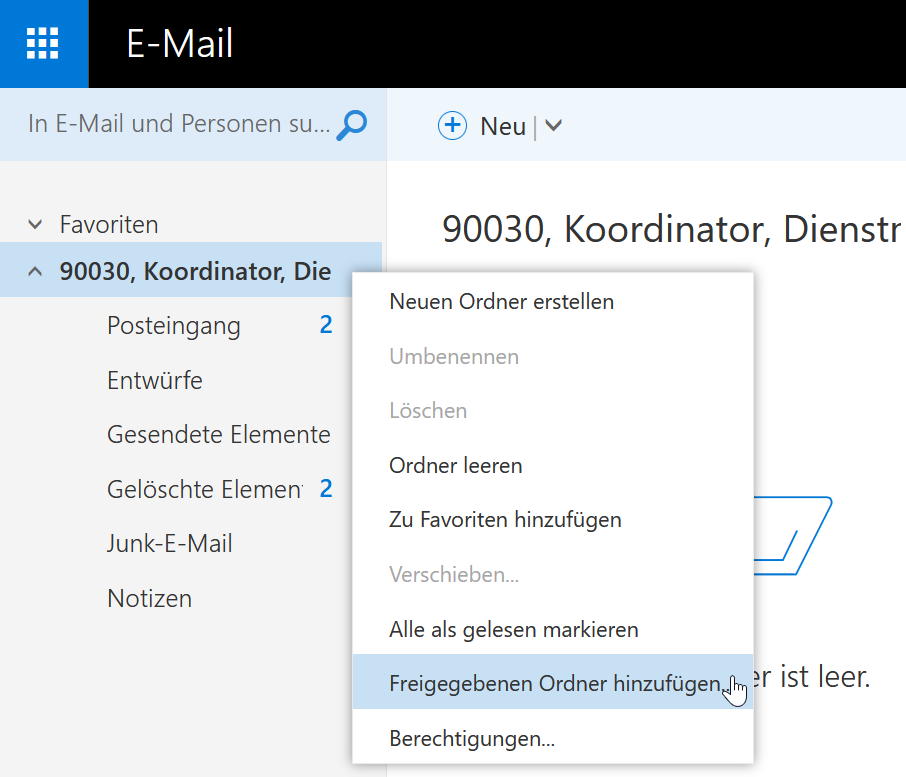Click in the E-Mail und Personen search field
This screenshot has width=906, height=777.
pos(179,124)
